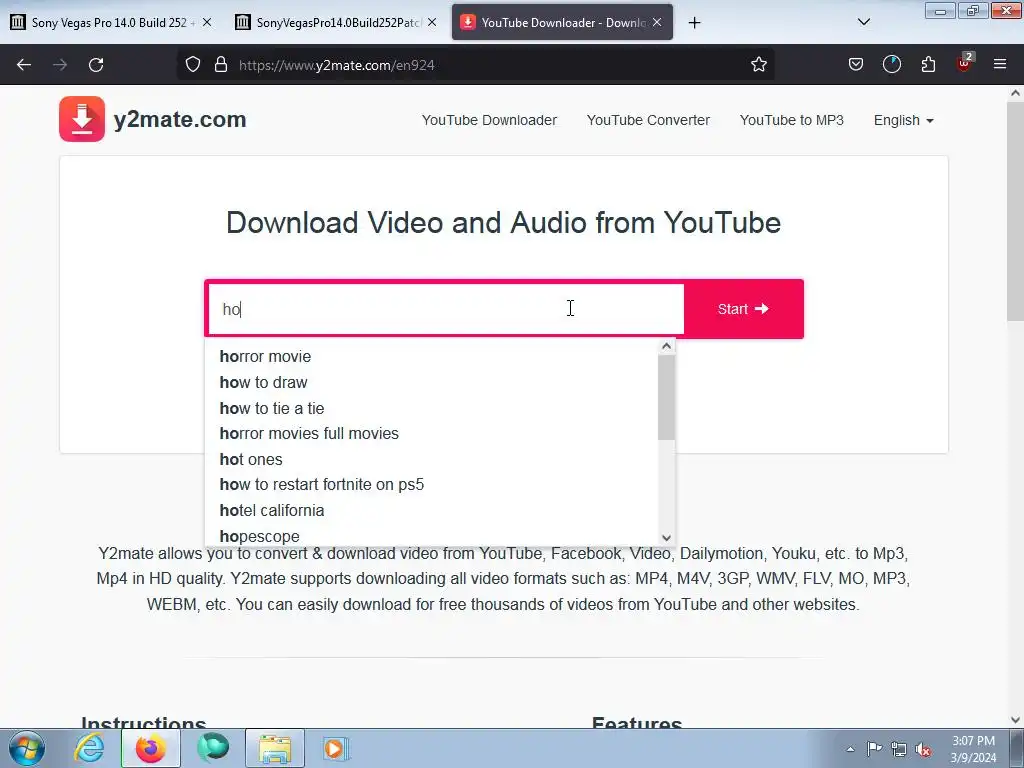Click the uBlock extension icon with badge
The image size is (1024, 768).
click(x=965, y=63)
